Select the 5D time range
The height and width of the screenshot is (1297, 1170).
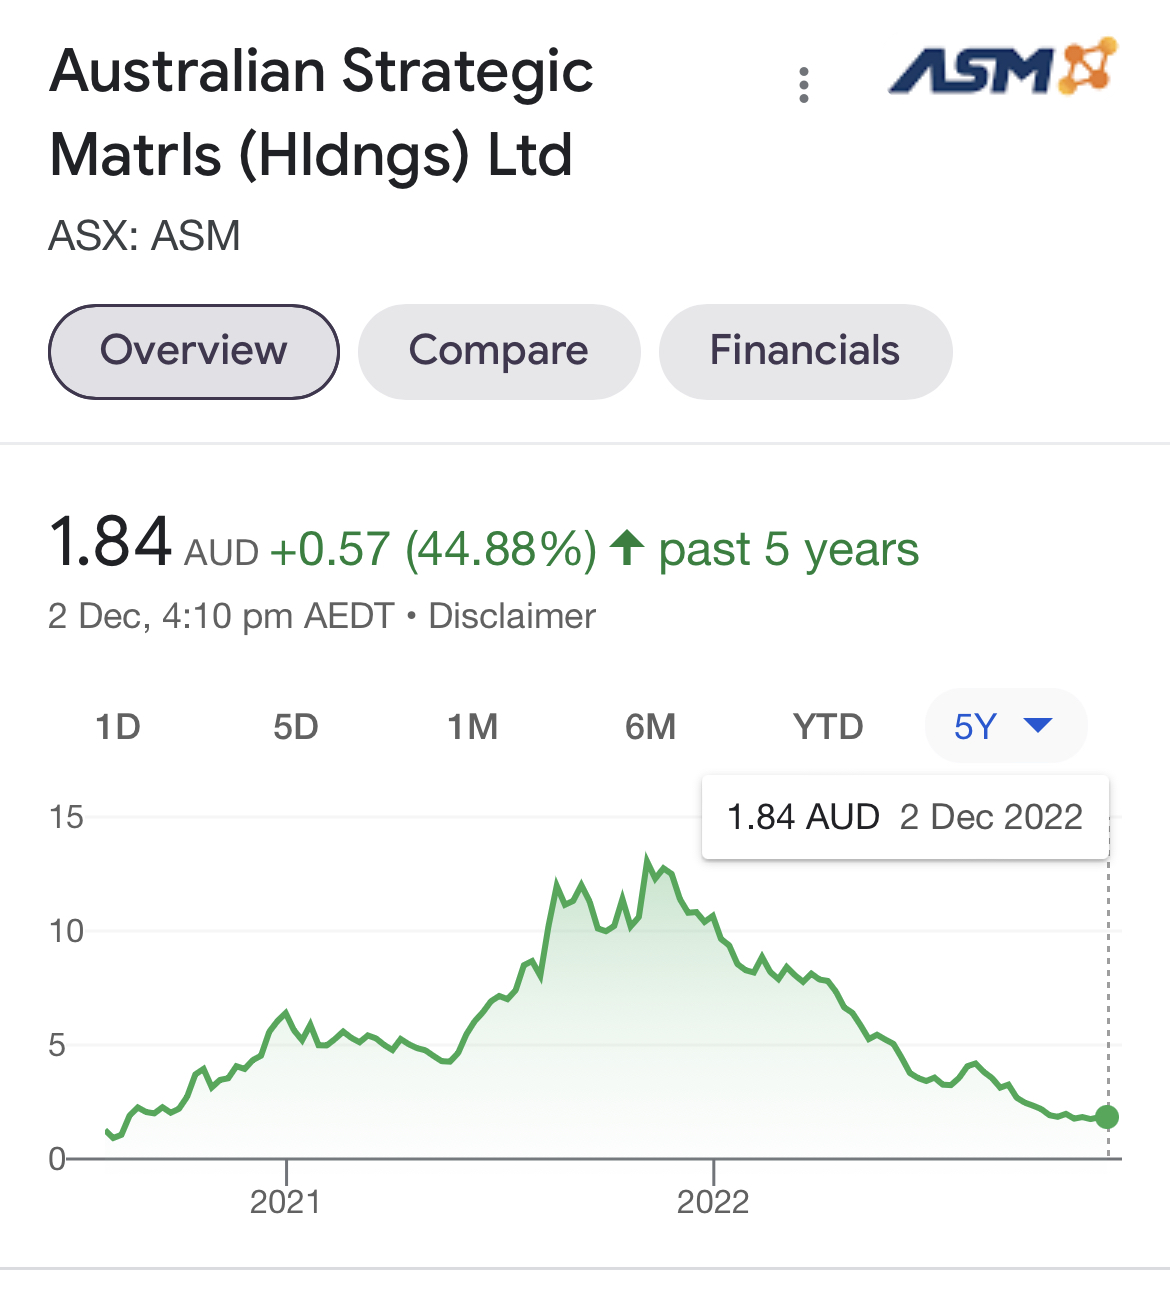tap(296, 726)
